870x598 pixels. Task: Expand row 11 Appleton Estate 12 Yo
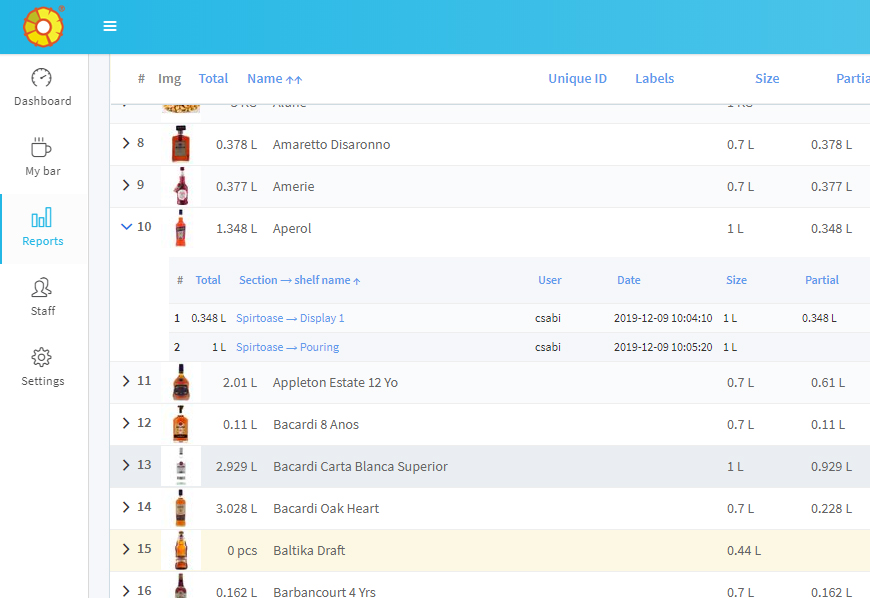tap(126, 381)
